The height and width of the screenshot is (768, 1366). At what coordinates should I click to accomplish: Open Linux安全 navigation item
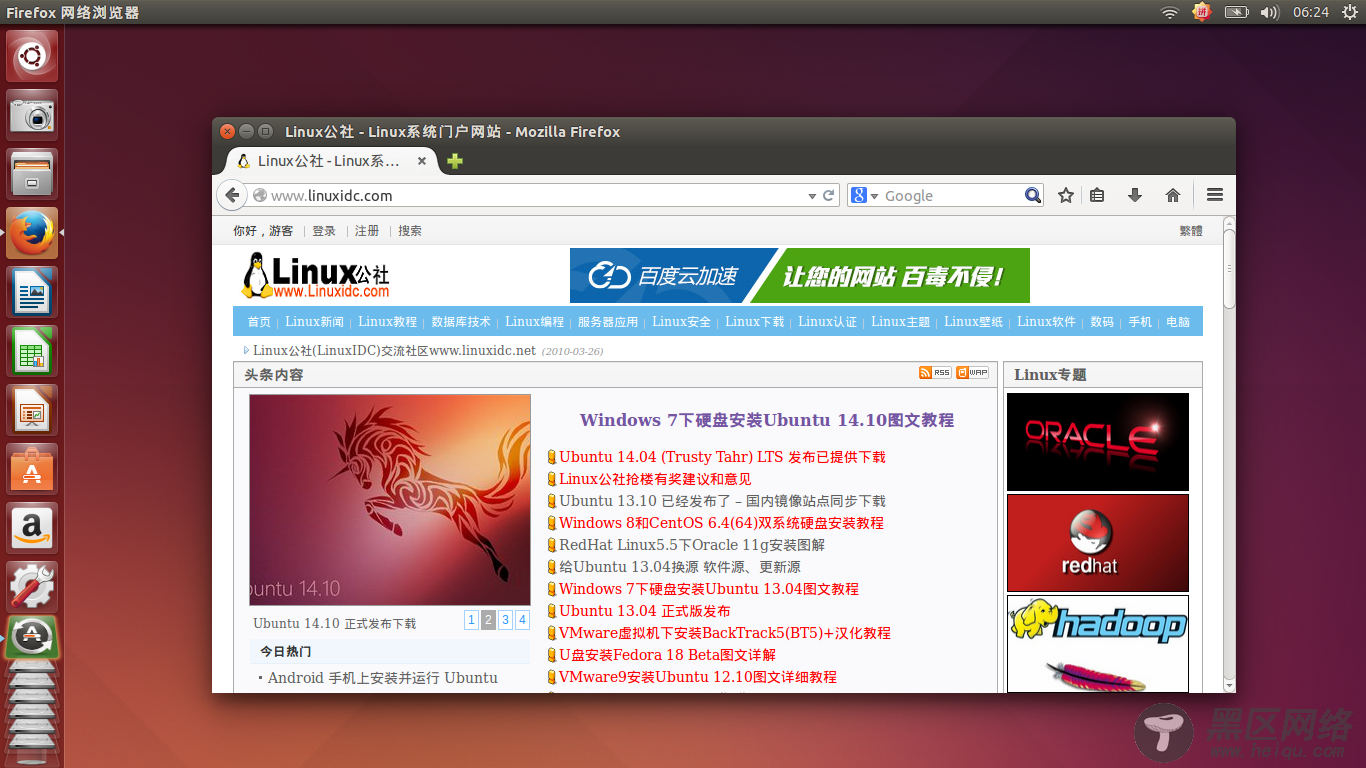pos(682,322)
